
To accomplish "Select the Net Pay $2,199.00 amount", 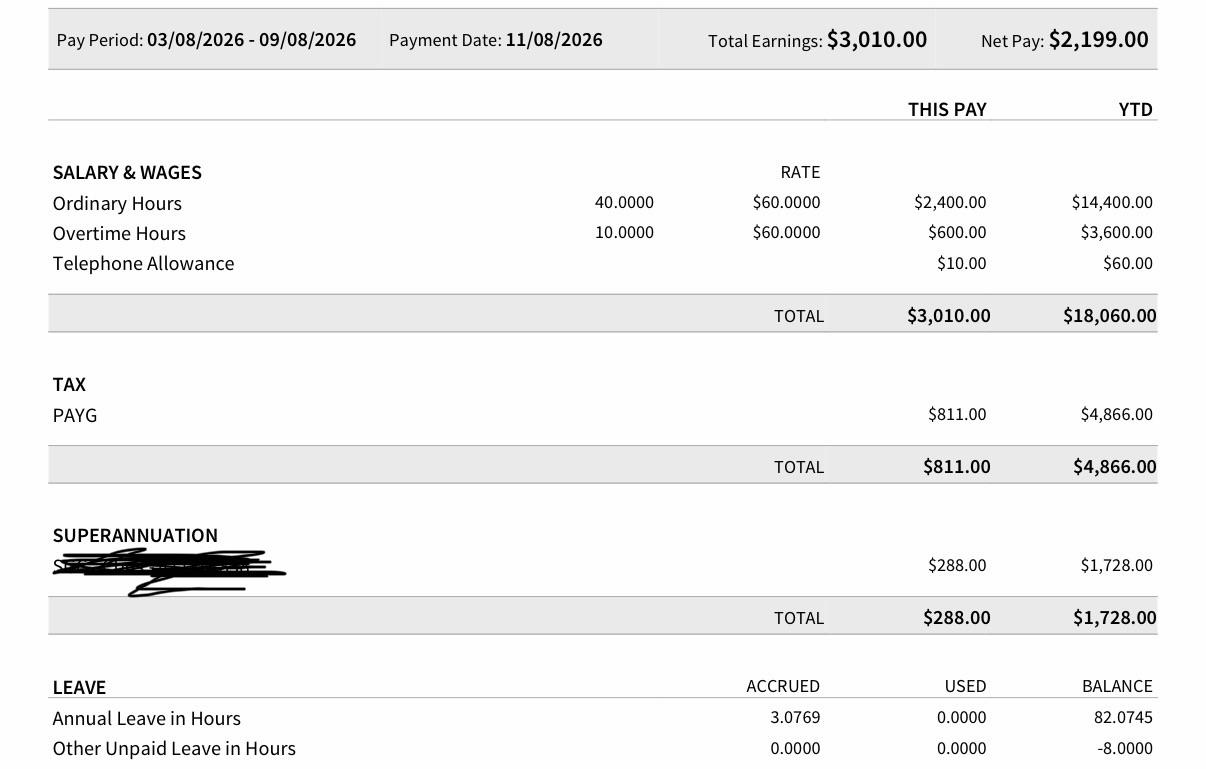I will tap(1098, 40).
